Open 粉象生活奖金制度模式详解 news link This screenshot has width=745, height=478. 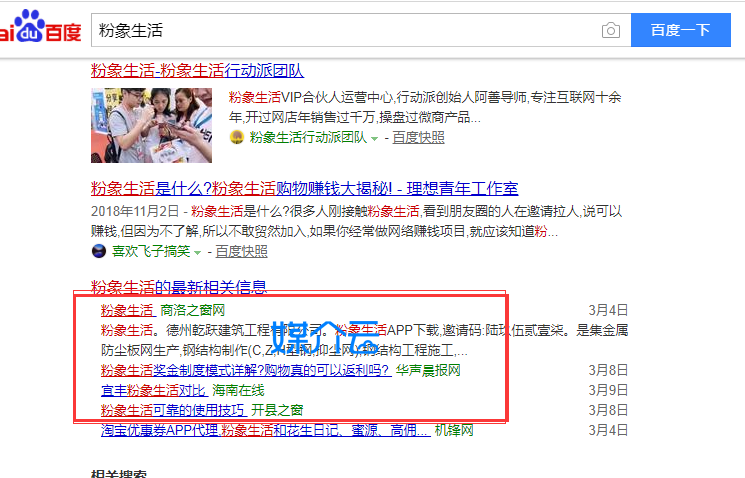tap(245, 370)
